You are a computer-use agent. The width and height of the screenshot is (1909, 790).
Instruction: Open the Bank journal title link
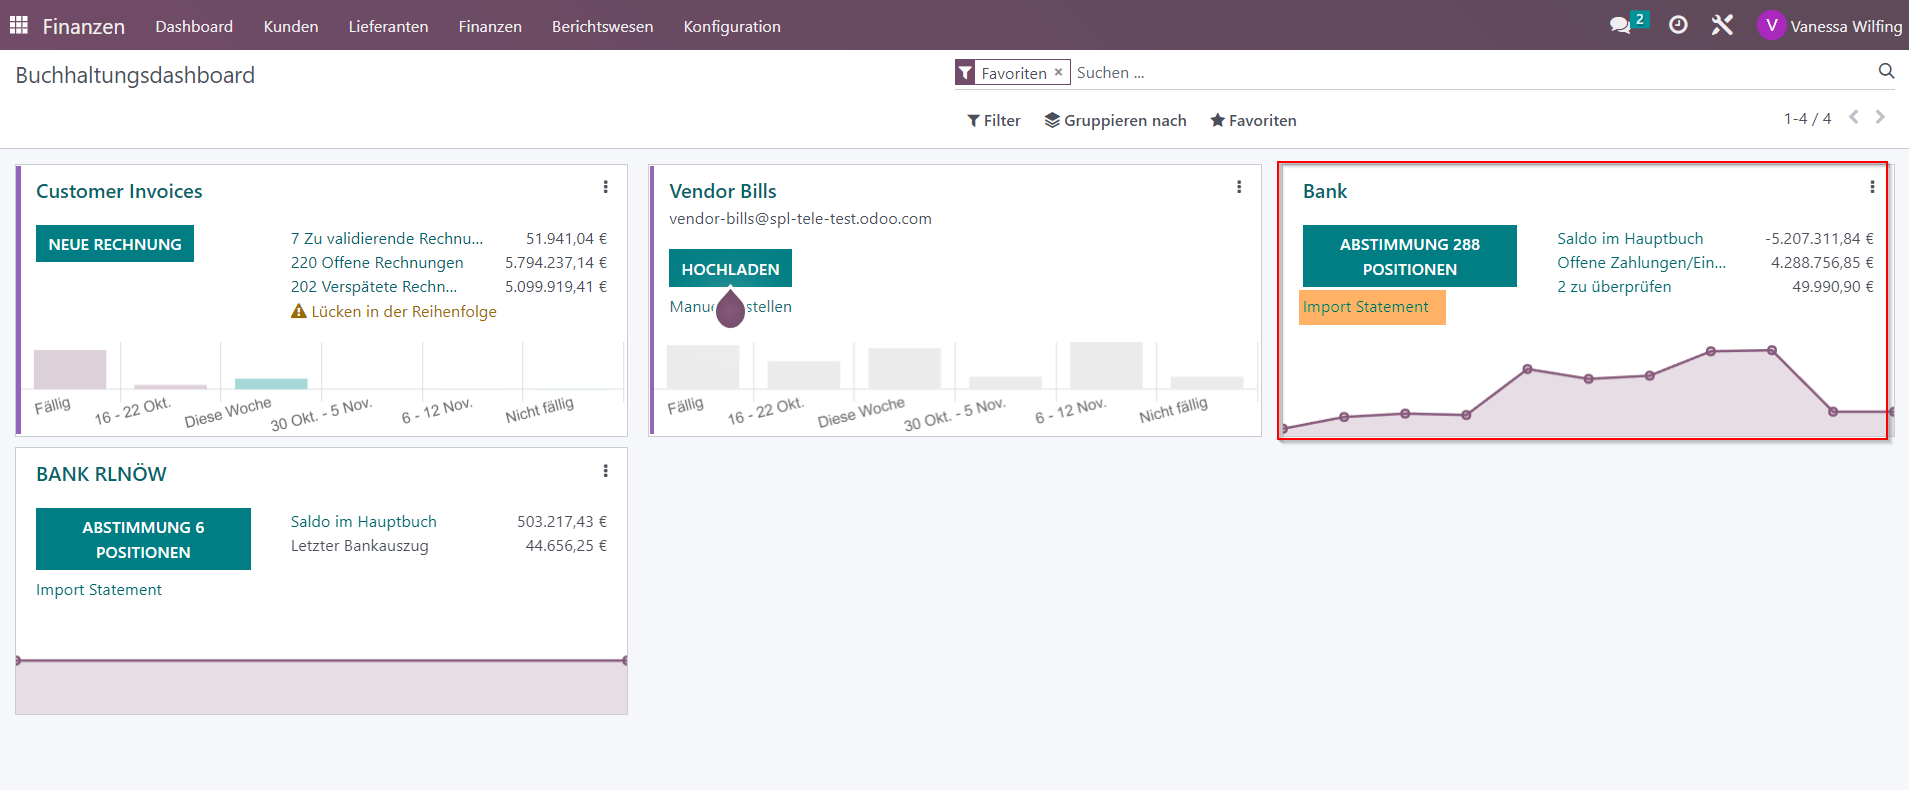point(1325,191)
